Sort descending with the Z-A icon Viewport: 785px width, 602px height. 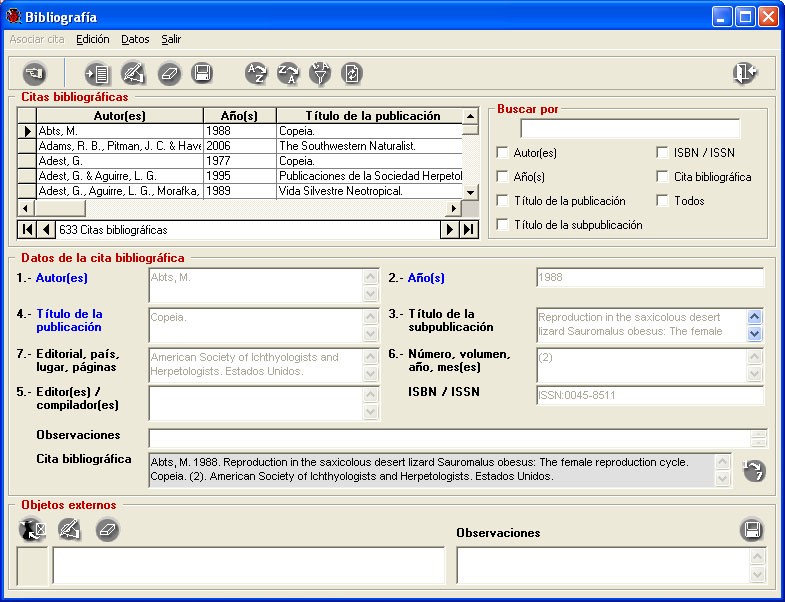[x=288, y=74]
